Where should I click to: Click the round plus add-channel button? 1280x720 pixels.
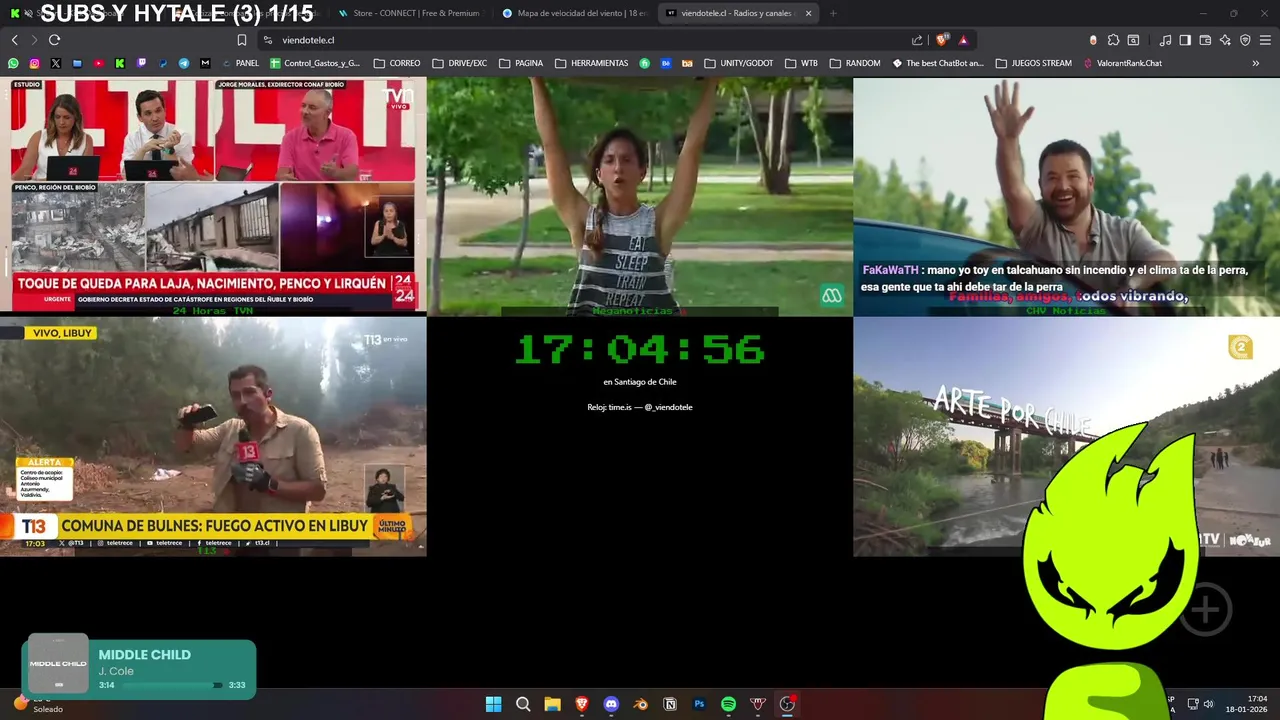(x=1205, y=609)
